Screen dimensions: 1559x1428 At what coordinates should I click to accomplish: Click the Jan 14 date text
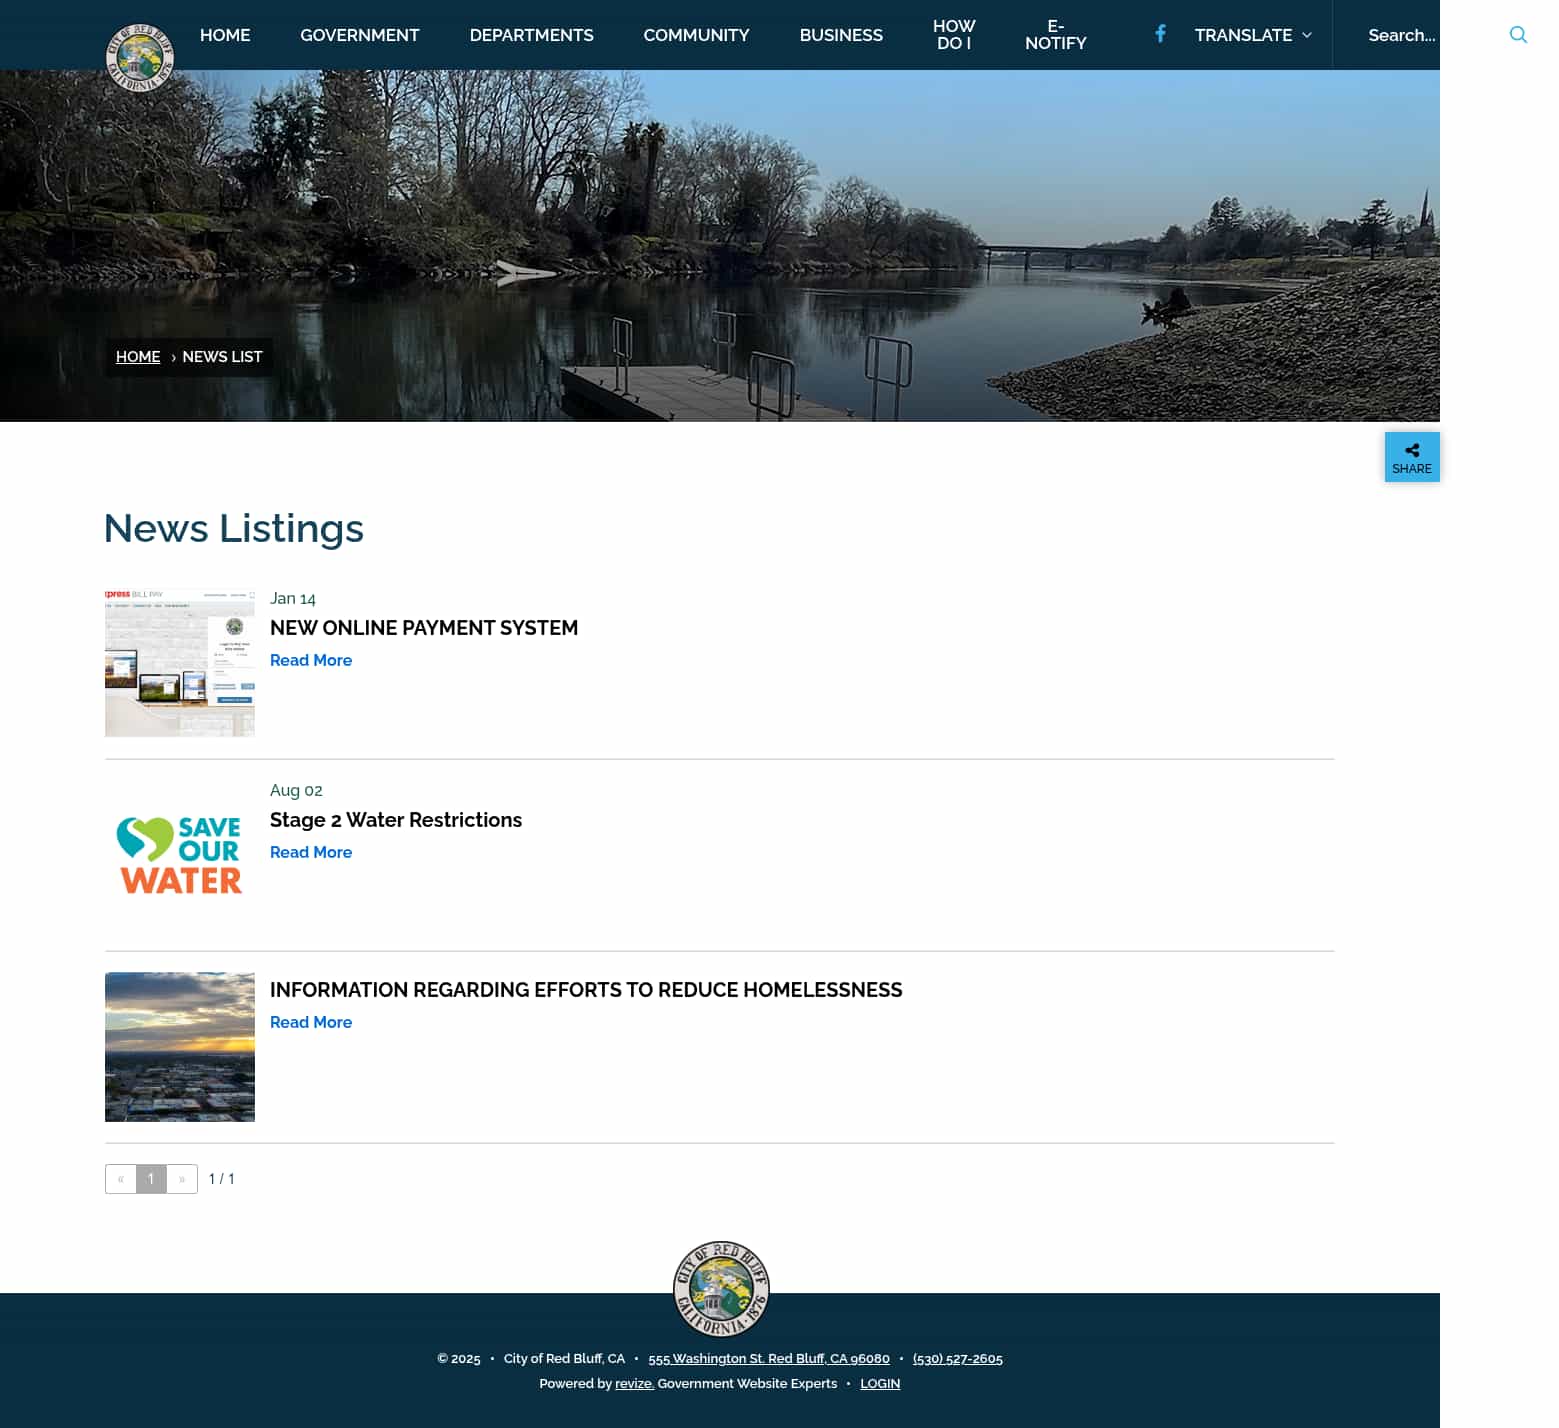293,599
